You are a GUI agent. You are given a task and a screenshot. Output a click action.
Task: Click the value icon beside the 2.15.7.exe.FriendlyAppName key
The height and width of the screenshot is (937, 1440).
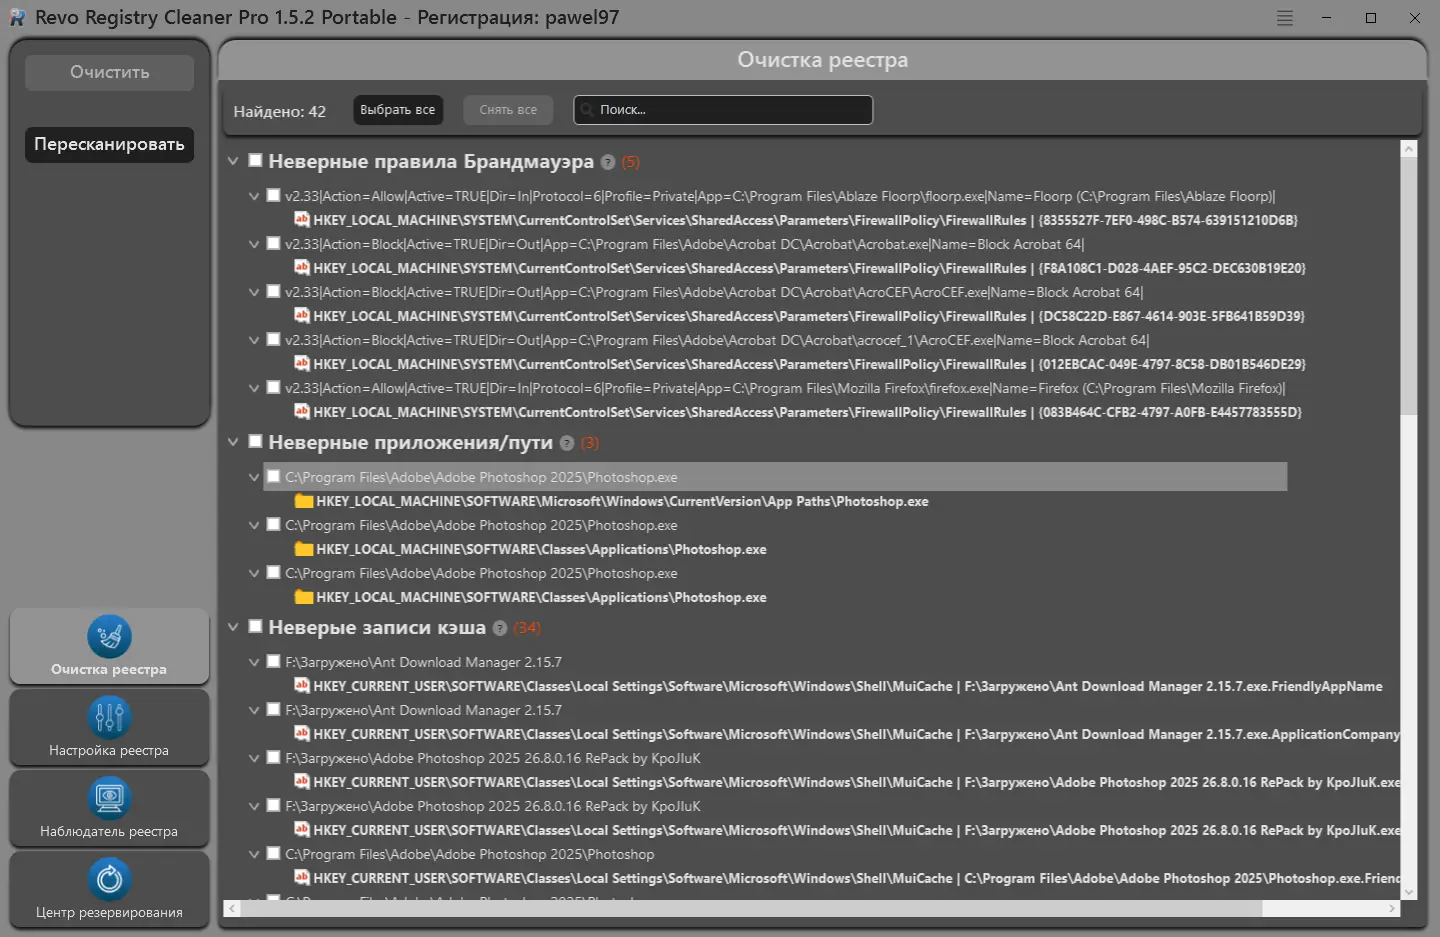(x=301, y=685)
